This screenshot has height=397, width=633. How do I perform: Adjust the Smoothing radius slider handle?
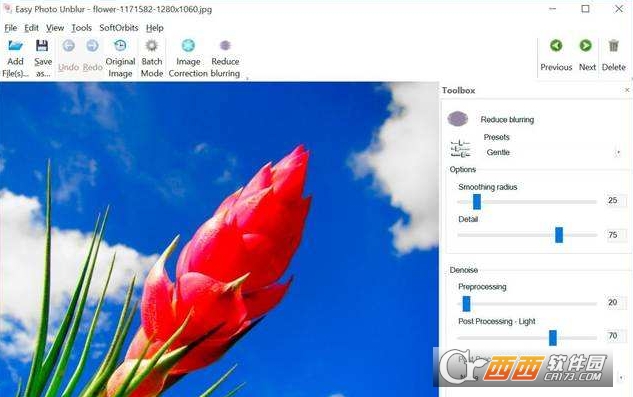477,202
